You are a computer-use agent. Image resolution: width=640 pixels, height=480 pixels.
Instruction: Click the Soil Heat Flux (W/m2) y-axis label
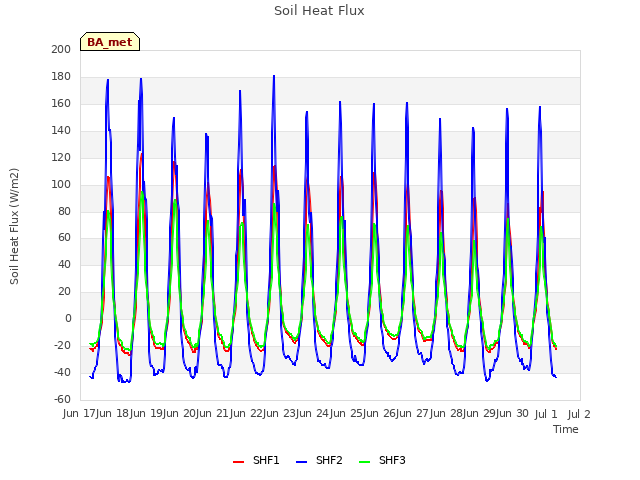tap(14, 226)
